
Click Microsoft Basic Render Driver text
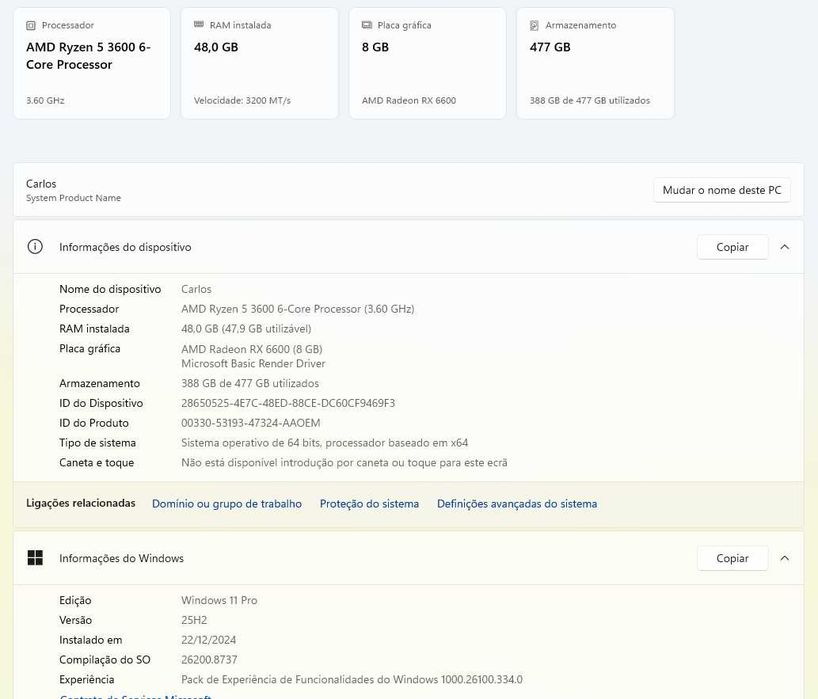[x=253, y=364]
